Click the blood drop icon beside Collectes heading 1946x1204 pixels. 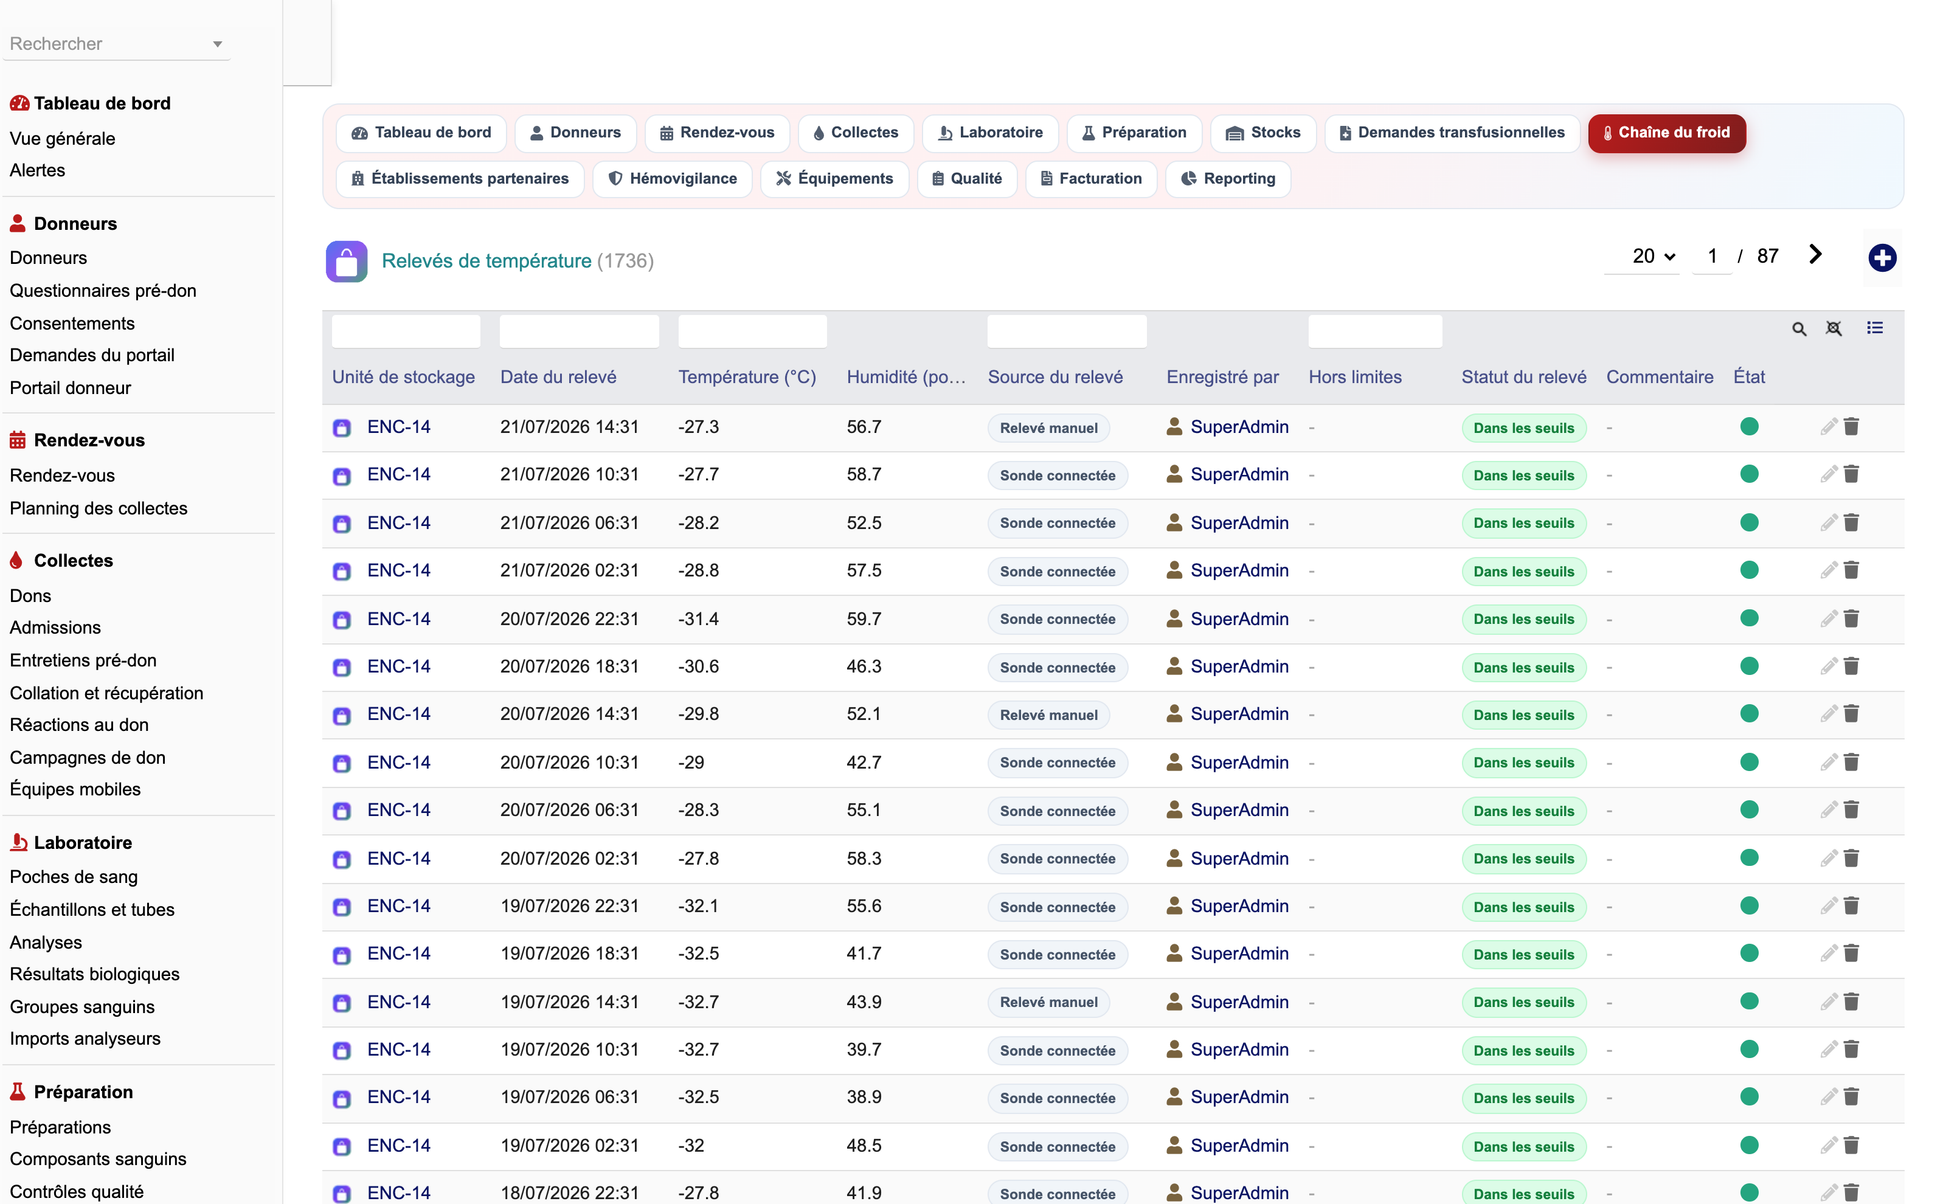17,560
